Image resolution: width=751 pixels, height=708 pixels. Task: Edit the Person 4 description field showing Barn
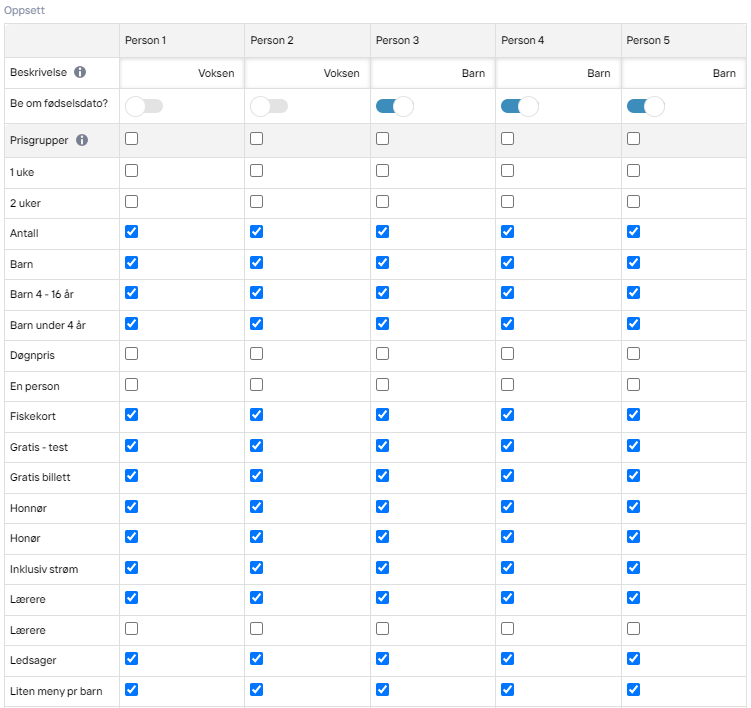558,73
